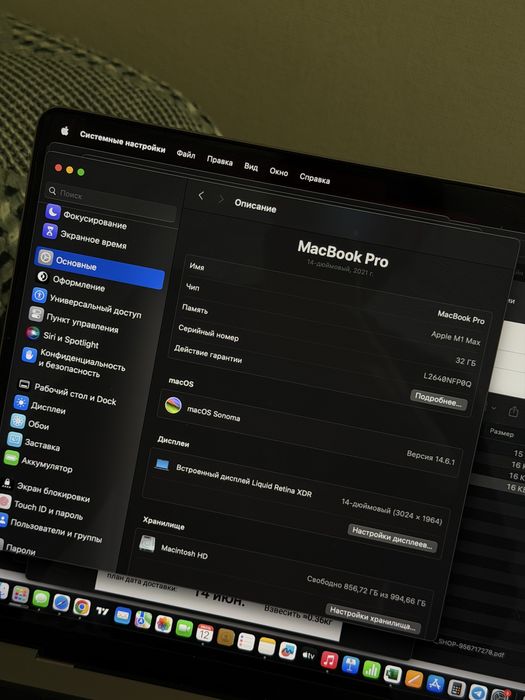Open Messages from the Dock
This screenshot has height=700, width=525.
(x=41, y=599)
